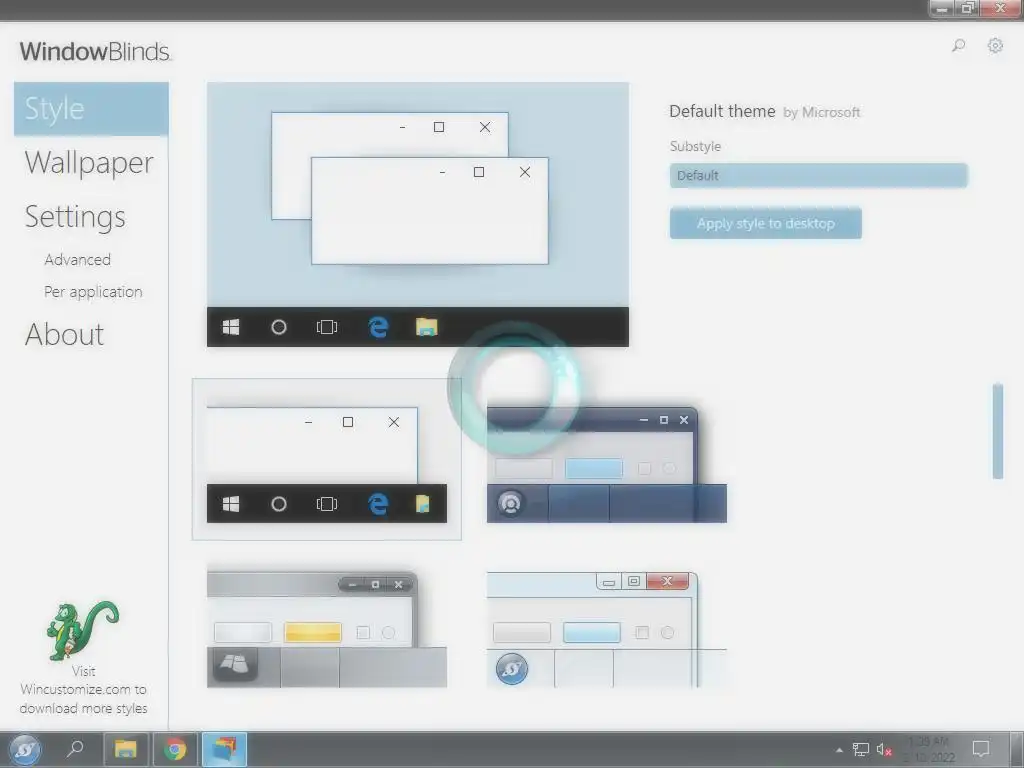The height and width of the screenshot is (768, 1024).
Task: Open File Explorer from the taskbar
Action: click(125, 750)
